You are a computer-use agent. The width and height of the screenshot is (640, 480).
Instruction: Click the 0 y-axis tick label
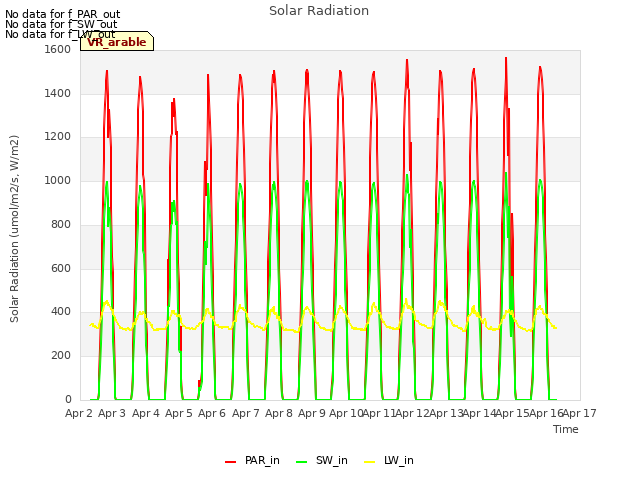[68, 399]
